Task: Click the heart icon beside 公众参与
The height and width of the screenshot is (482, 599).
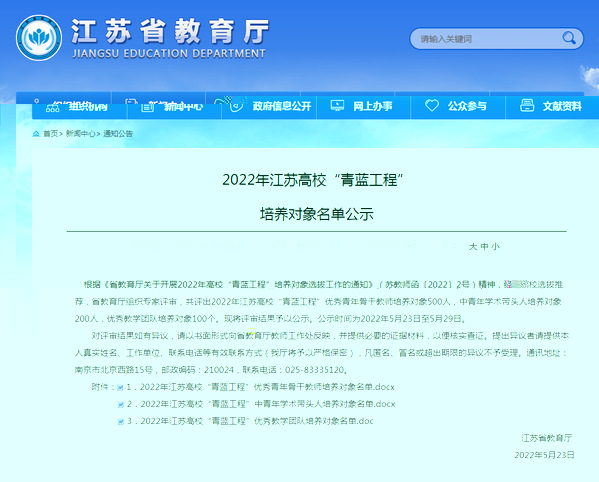Action: pyautogui.click(x=432, y=105)
